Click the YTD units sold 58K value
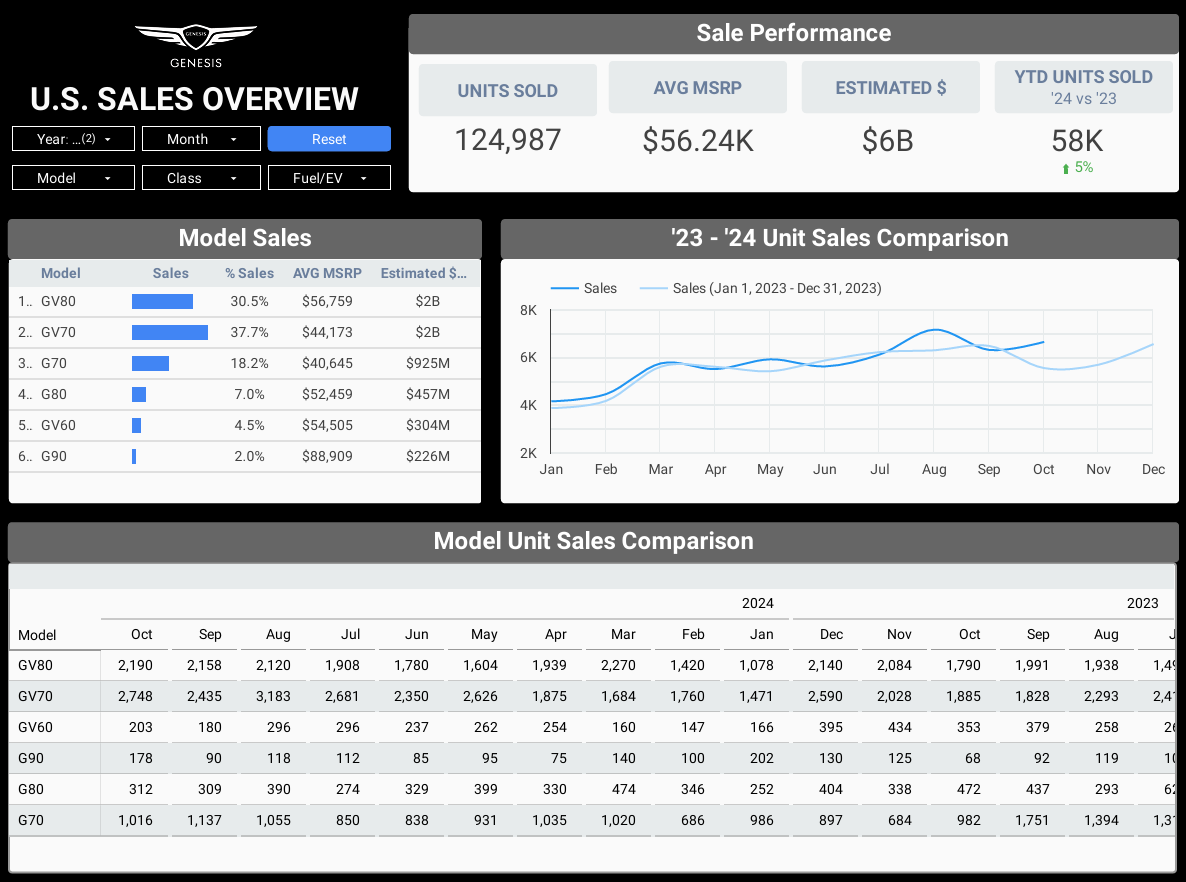1186x882 pixels. (1077, 141)
